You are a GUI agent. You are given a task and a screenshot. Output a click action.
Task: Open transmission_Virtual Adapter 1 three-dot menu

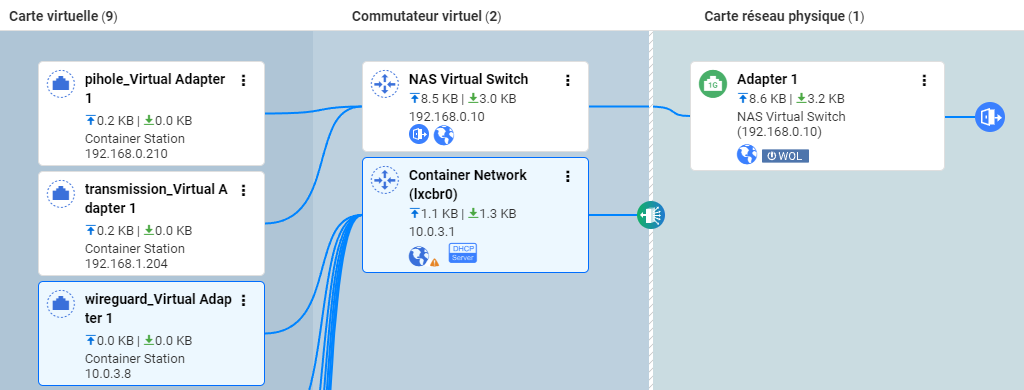click(244, 190)
